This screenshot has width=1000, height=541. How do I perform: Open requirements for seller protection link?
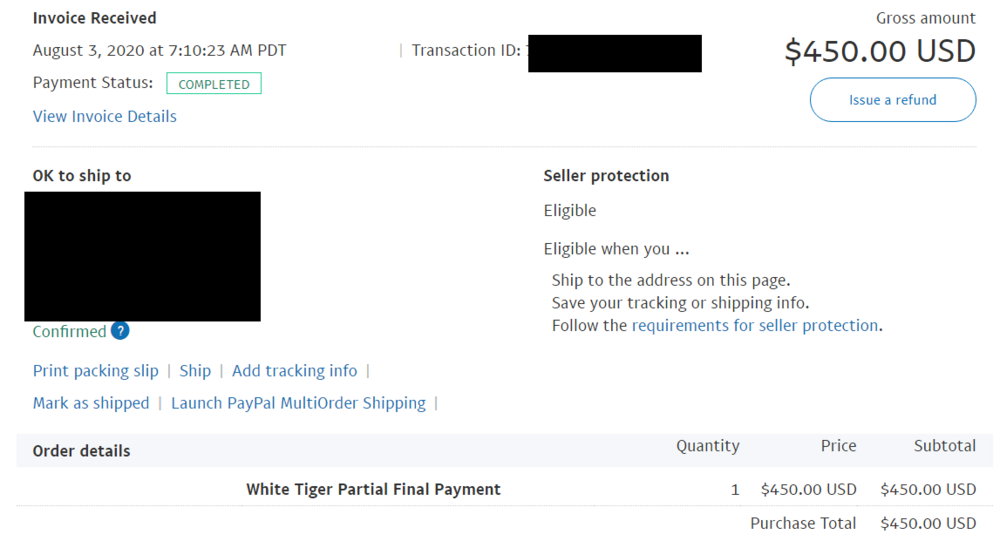tap(755, 325)
